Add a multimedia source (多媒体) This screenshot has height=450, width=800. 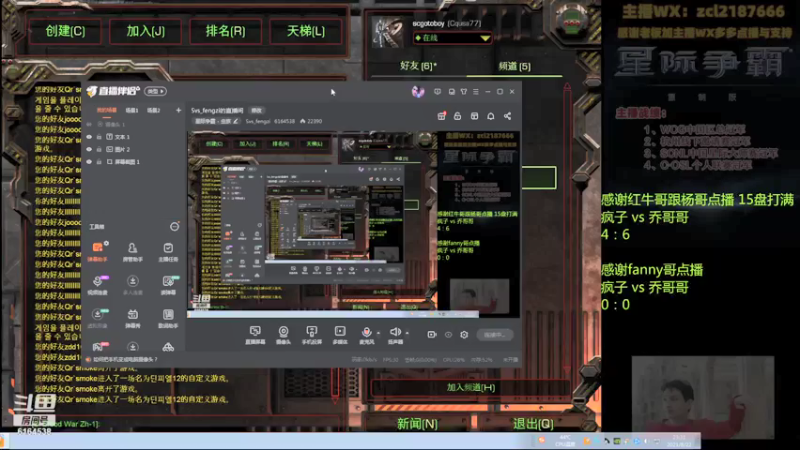coord(340,335)
